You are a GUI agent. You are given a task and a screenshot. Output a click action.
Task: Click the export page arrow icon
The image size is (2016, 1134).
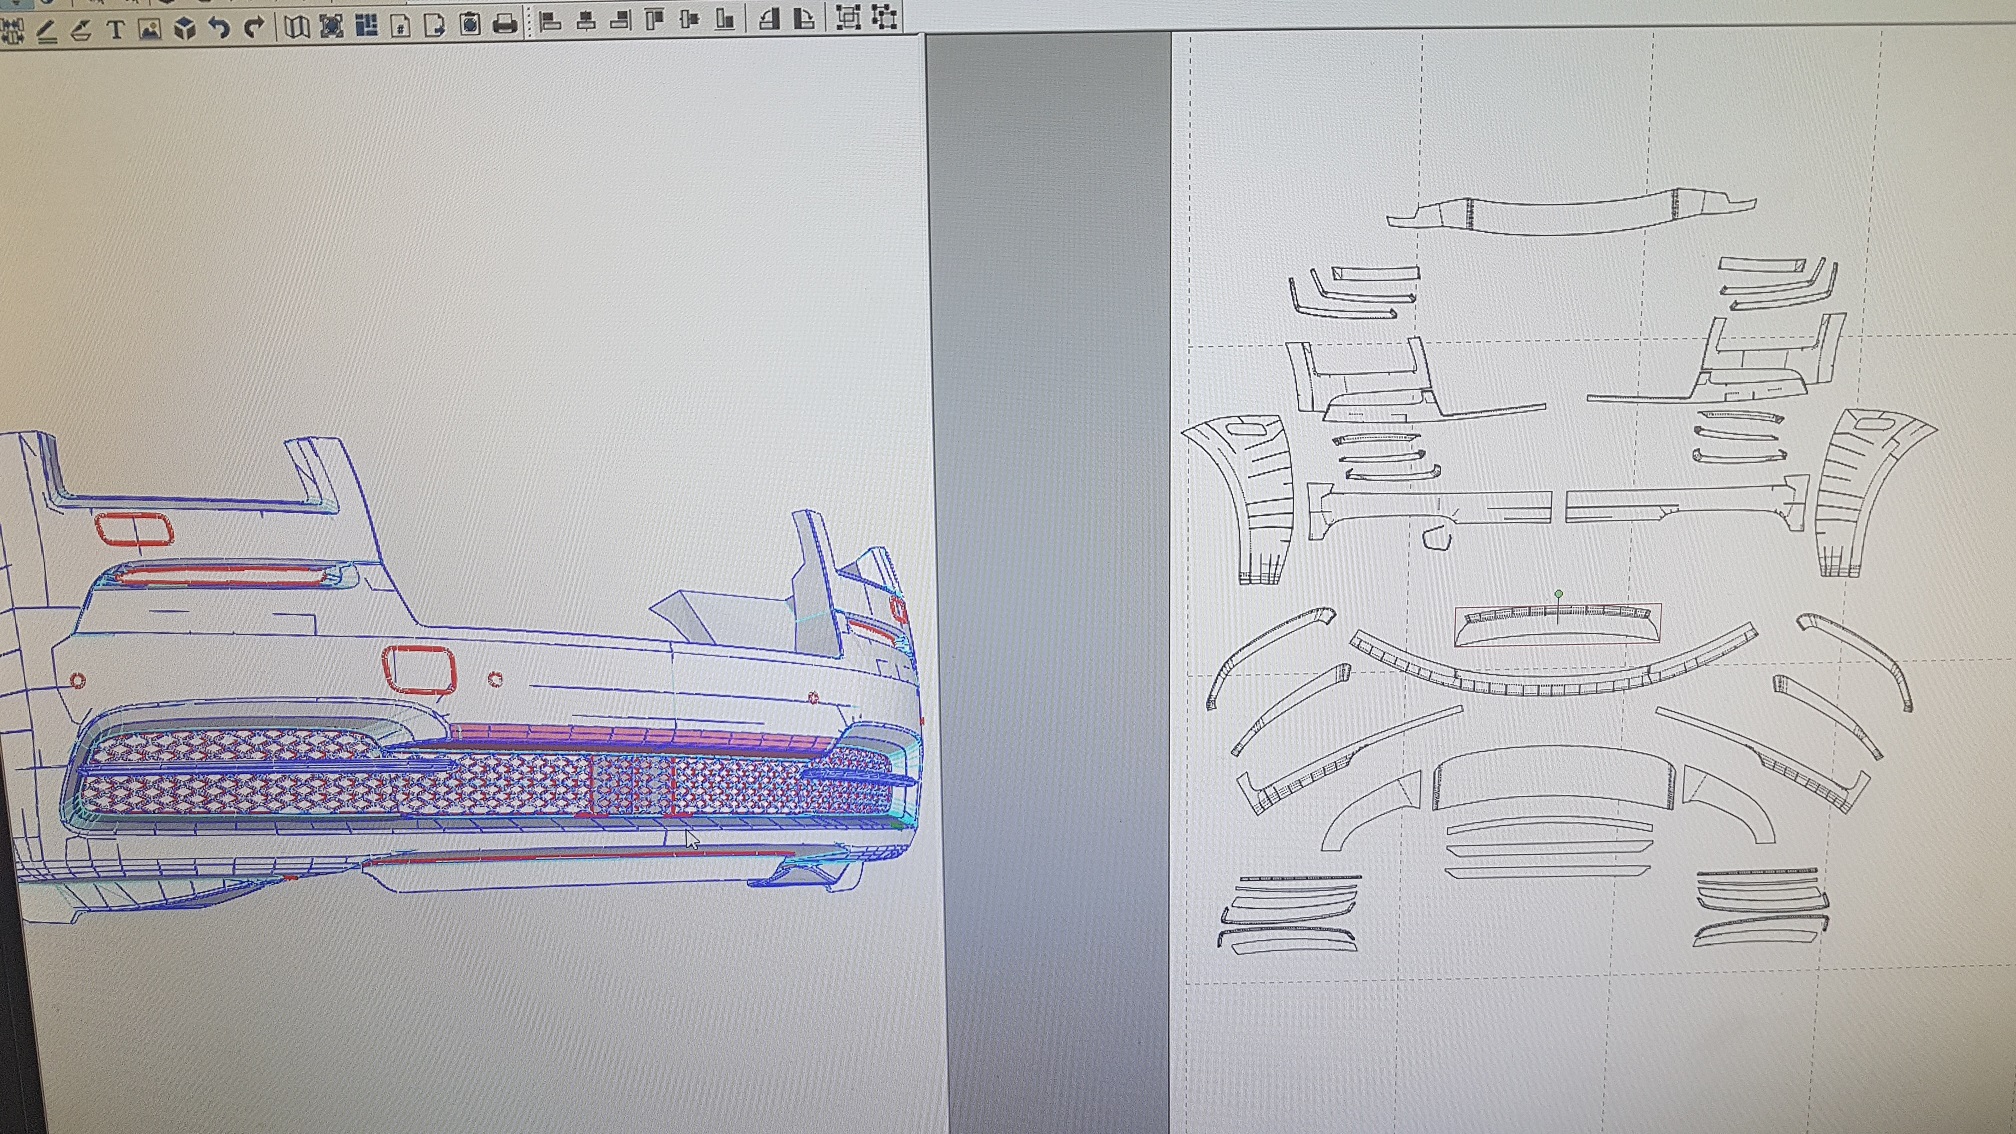pos(435,24)
